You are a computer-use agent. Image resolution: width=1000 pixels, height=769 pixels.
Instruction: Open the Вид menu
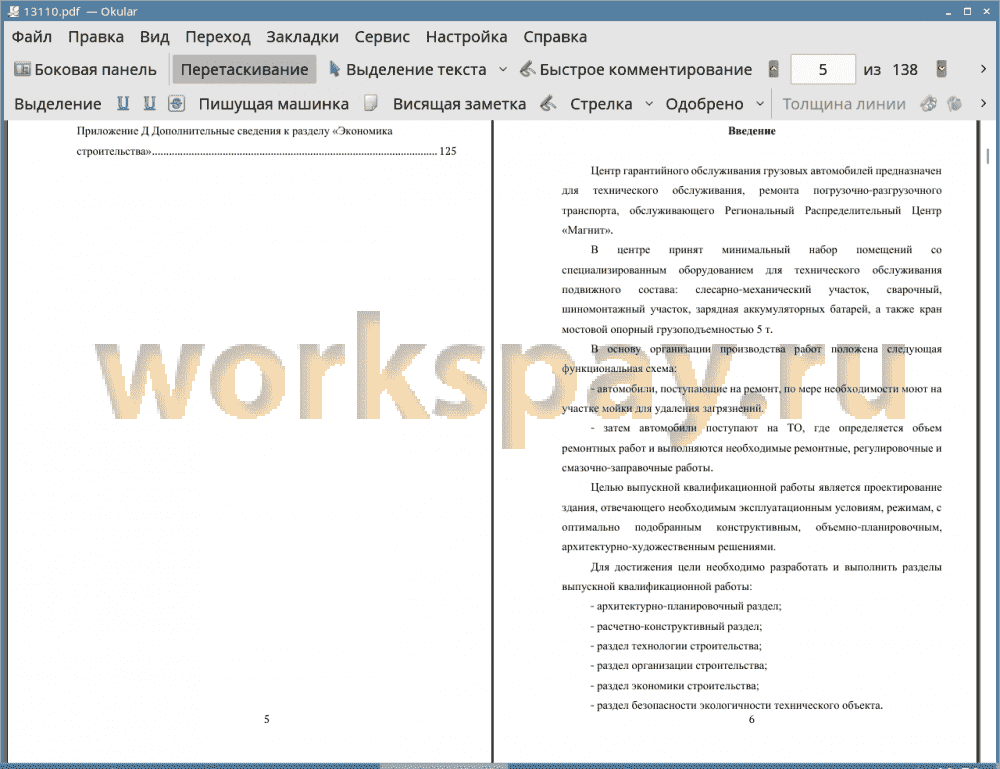tap(154, 37)
